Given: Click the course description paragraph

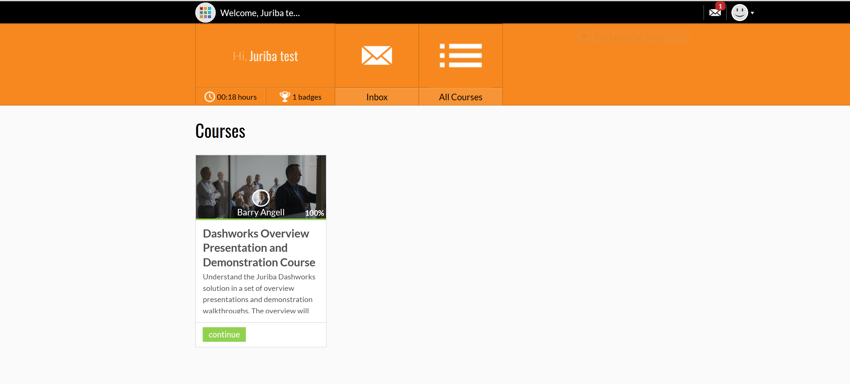Looking at the screenshot, I should (259, 294).
